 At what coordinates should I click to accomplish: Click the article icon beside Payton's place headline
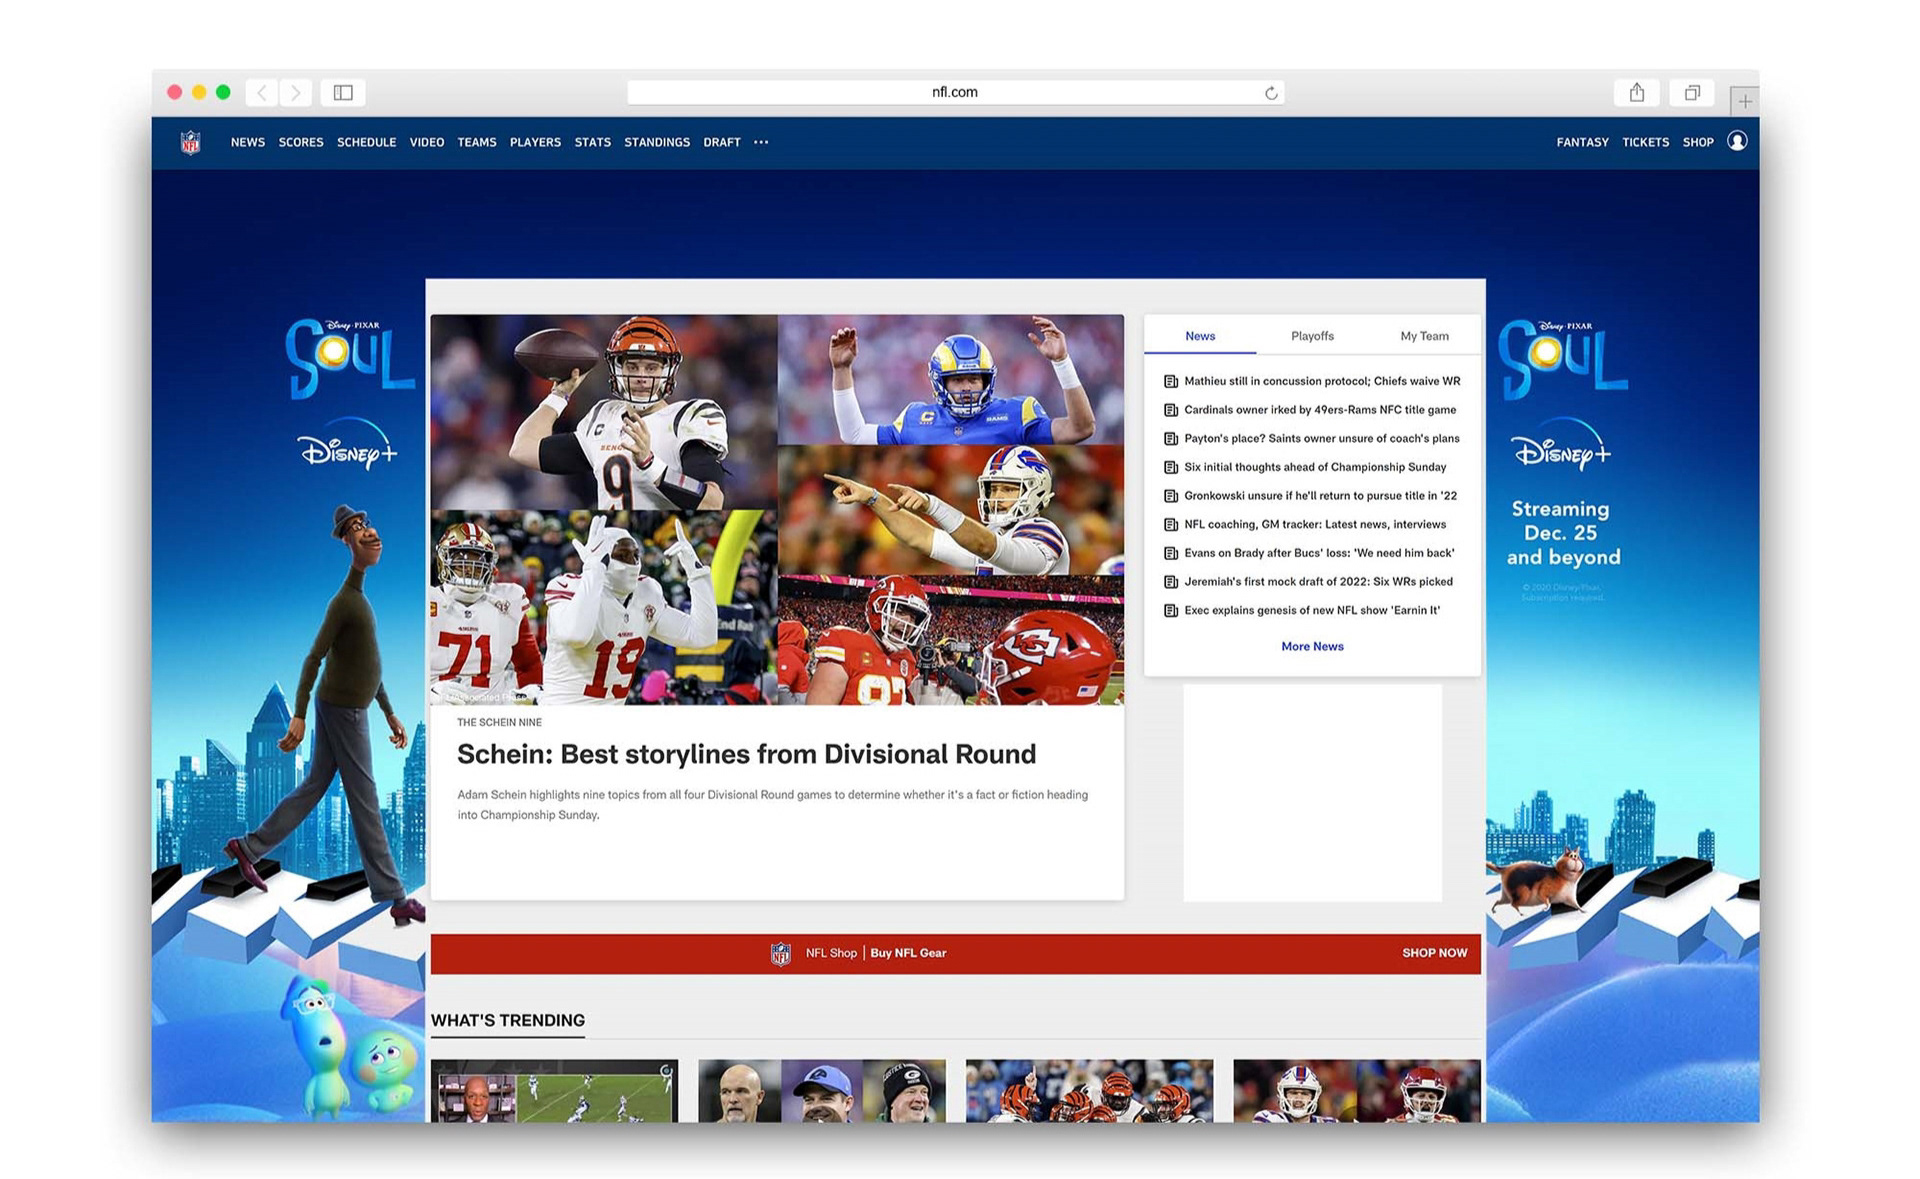1170,439
